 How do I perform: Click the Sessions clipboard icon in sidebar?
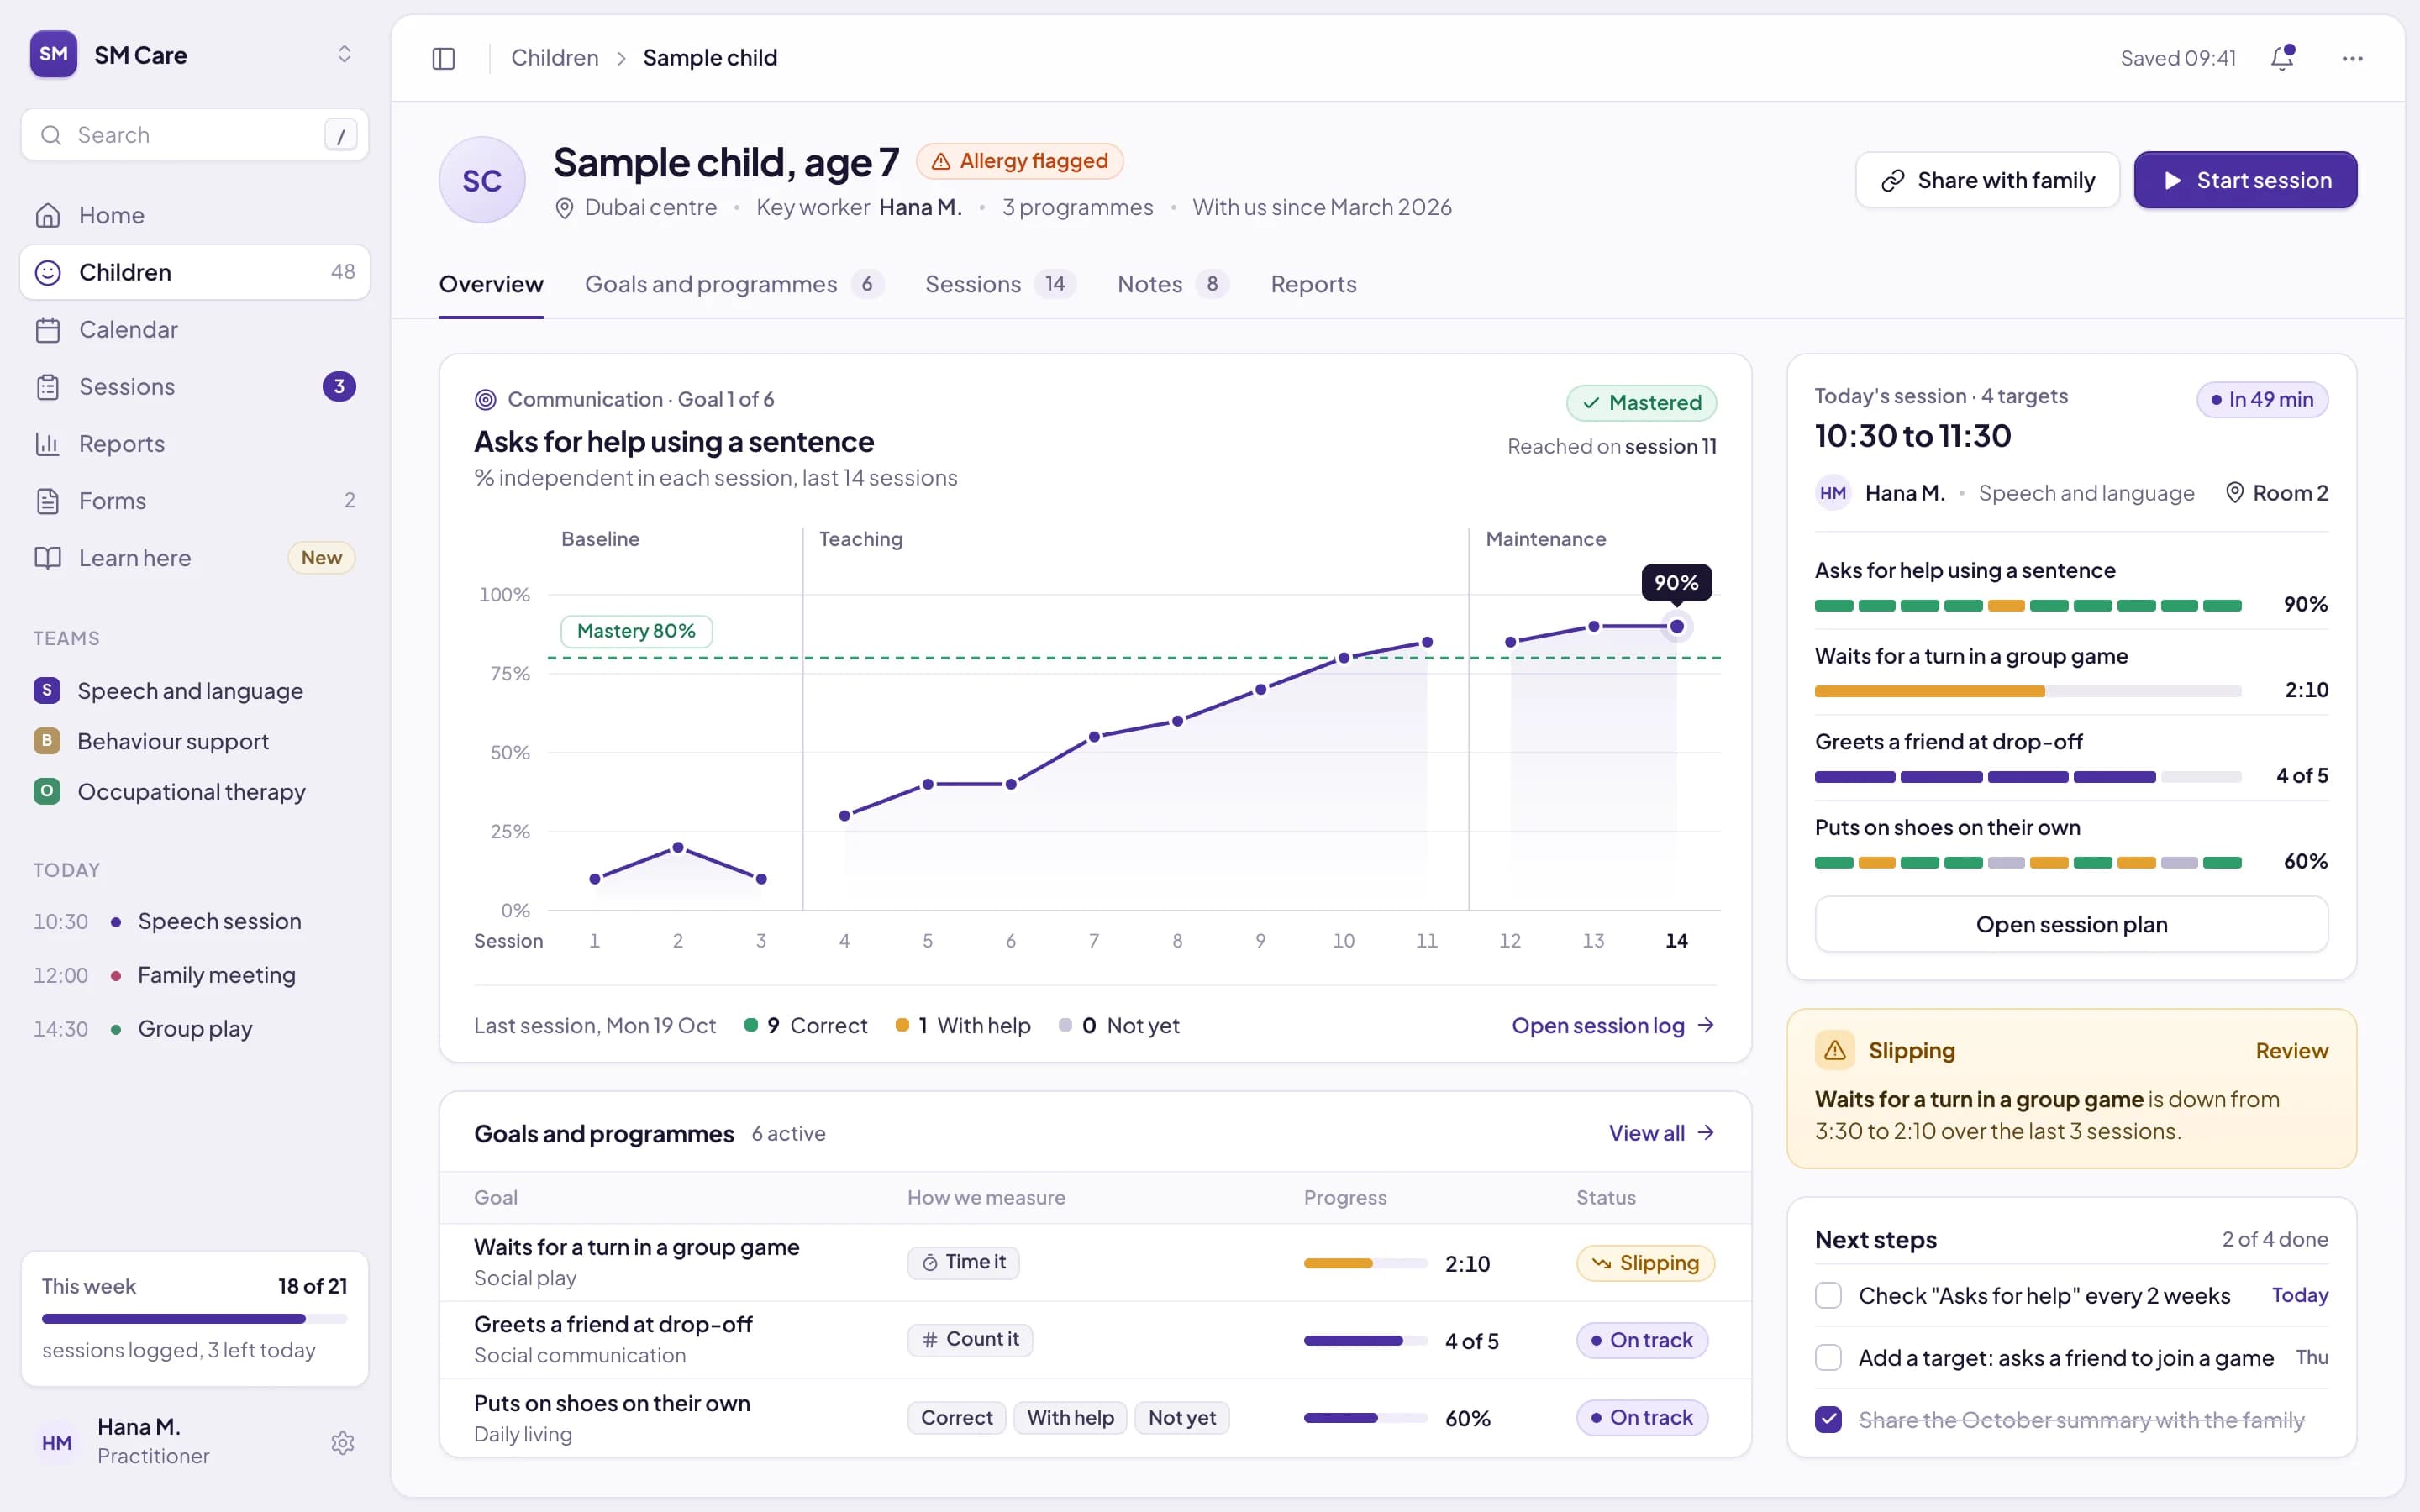point(47,386)
